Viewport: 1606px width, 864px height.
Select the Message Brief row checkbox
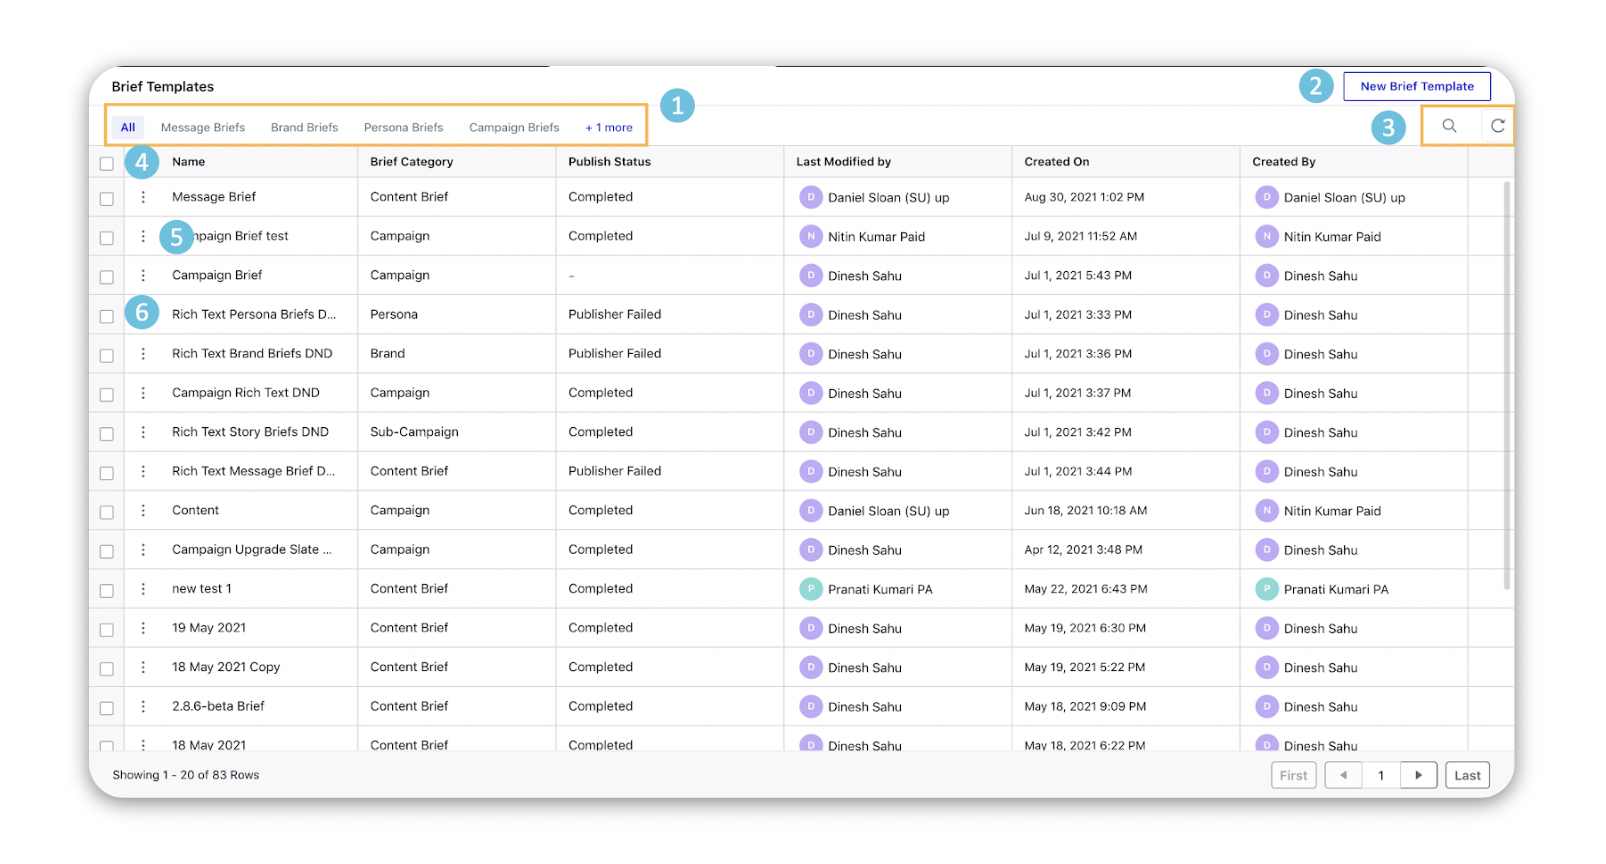click(x=107, y=199)
